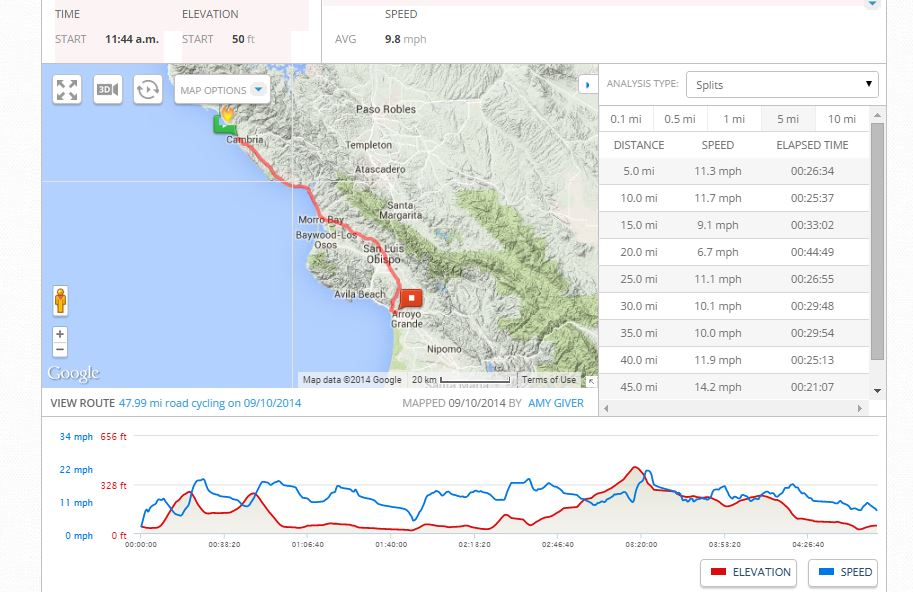Select the Street View pegman
Image resolution: width=913 pixels, height=592 pixels.
point(60,300)
